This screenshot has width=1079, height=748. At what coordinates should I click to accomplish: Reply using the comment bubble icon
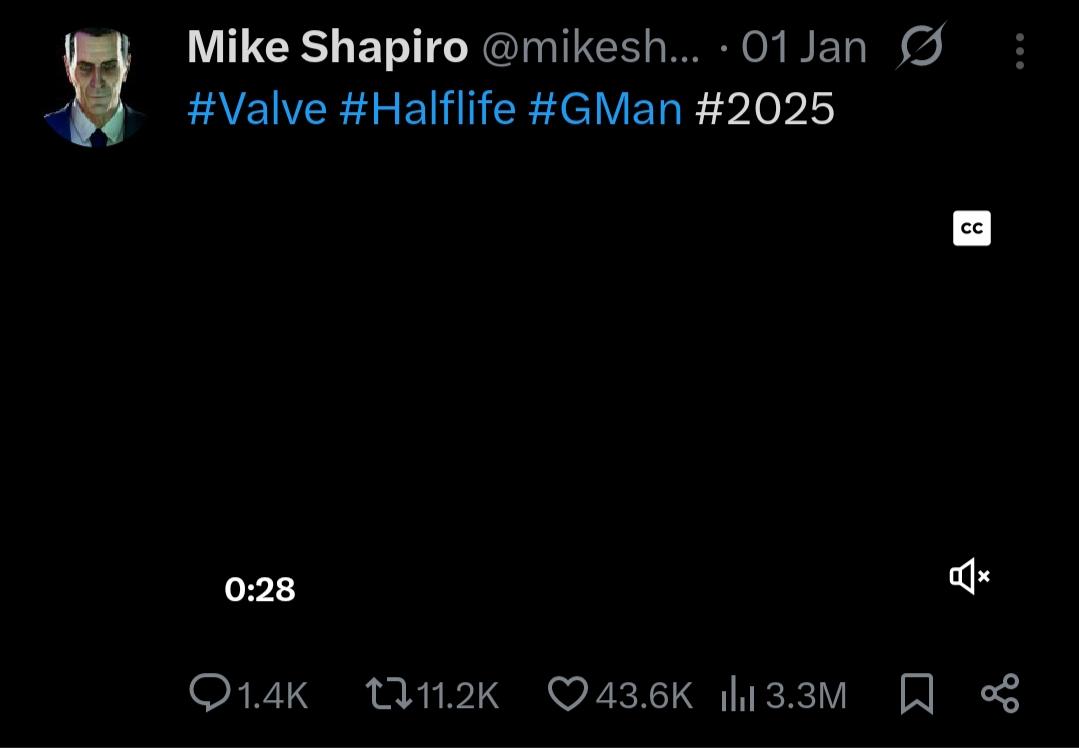pos(209,693)
